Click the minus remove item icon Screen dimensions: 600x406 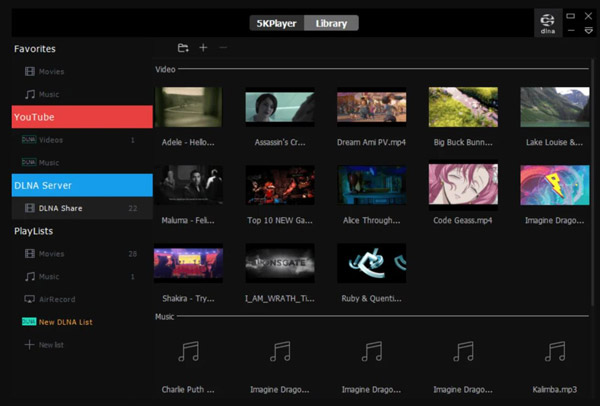(x=223, y=48)
